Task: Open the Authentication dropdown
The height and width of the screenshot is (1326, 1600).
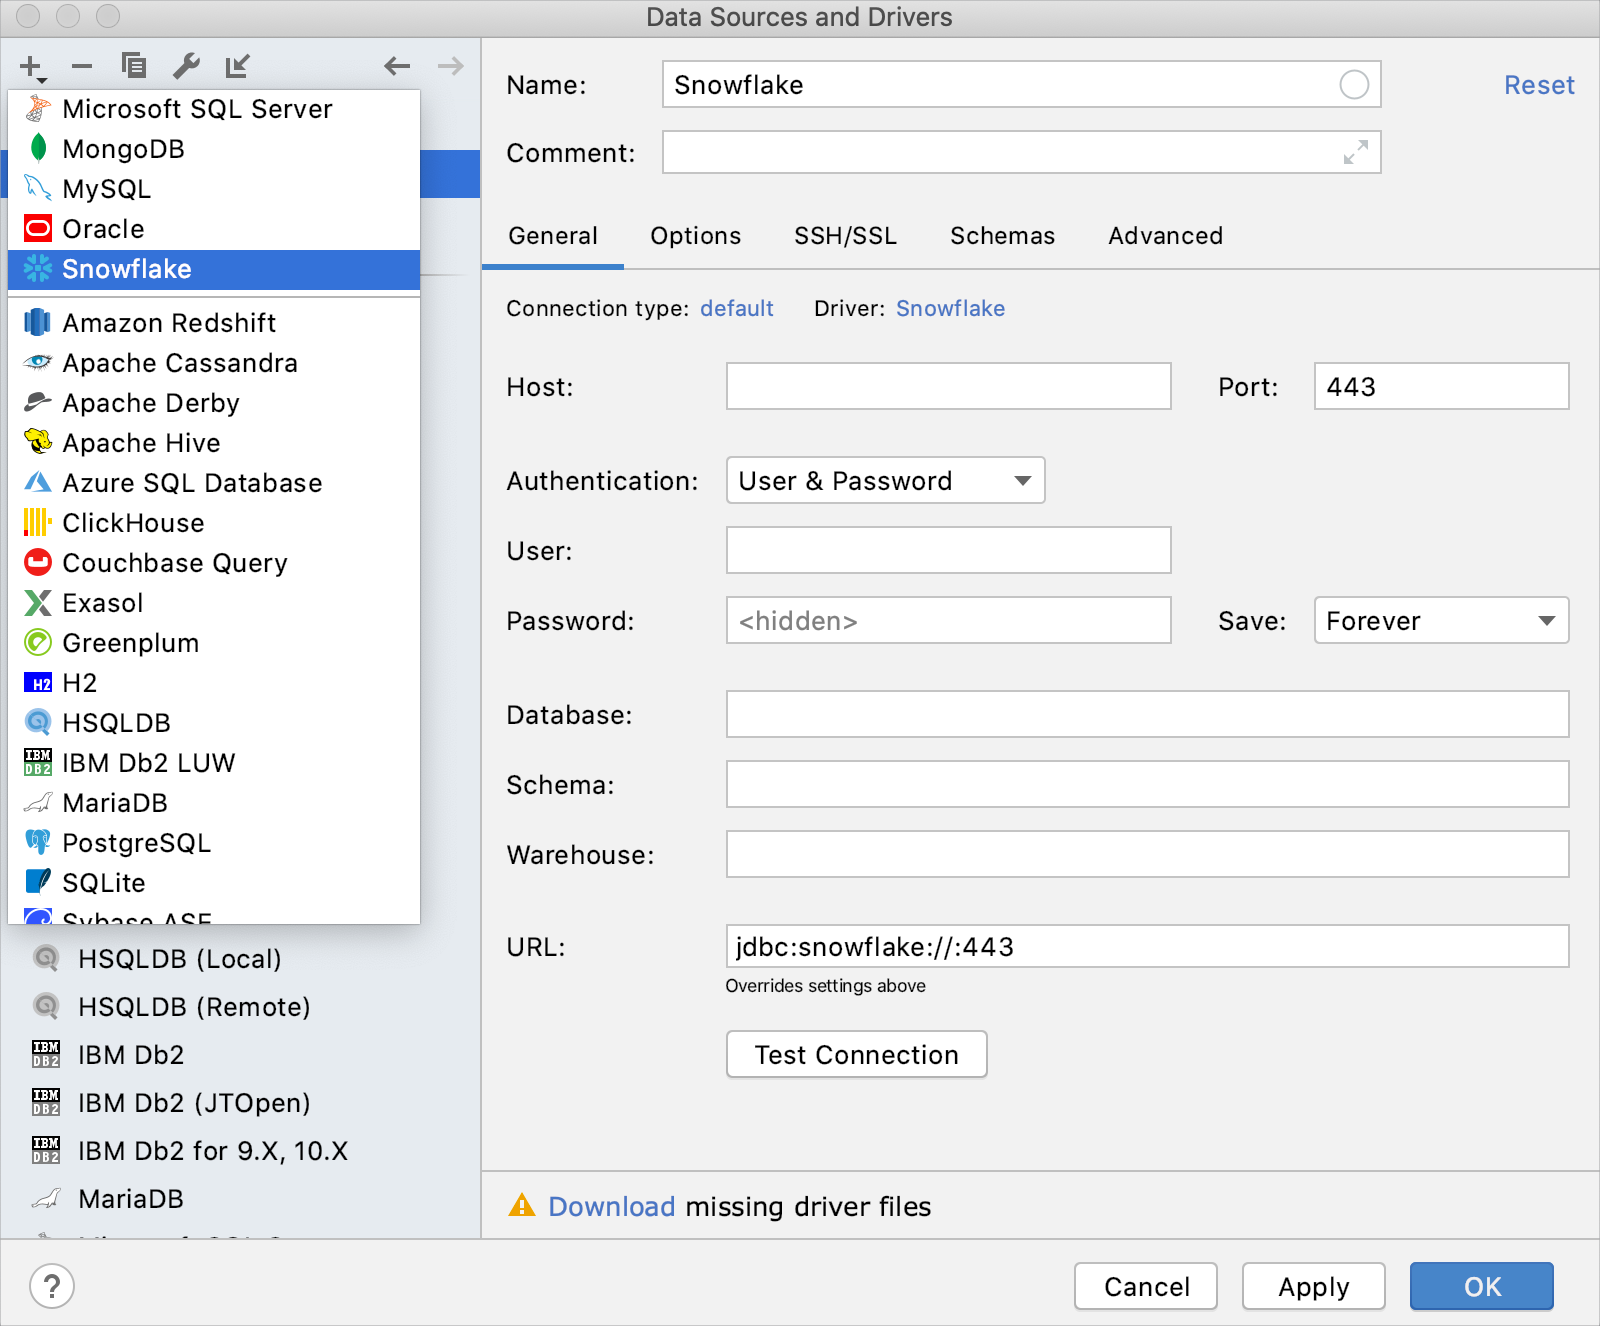Action: click(885, 480)
